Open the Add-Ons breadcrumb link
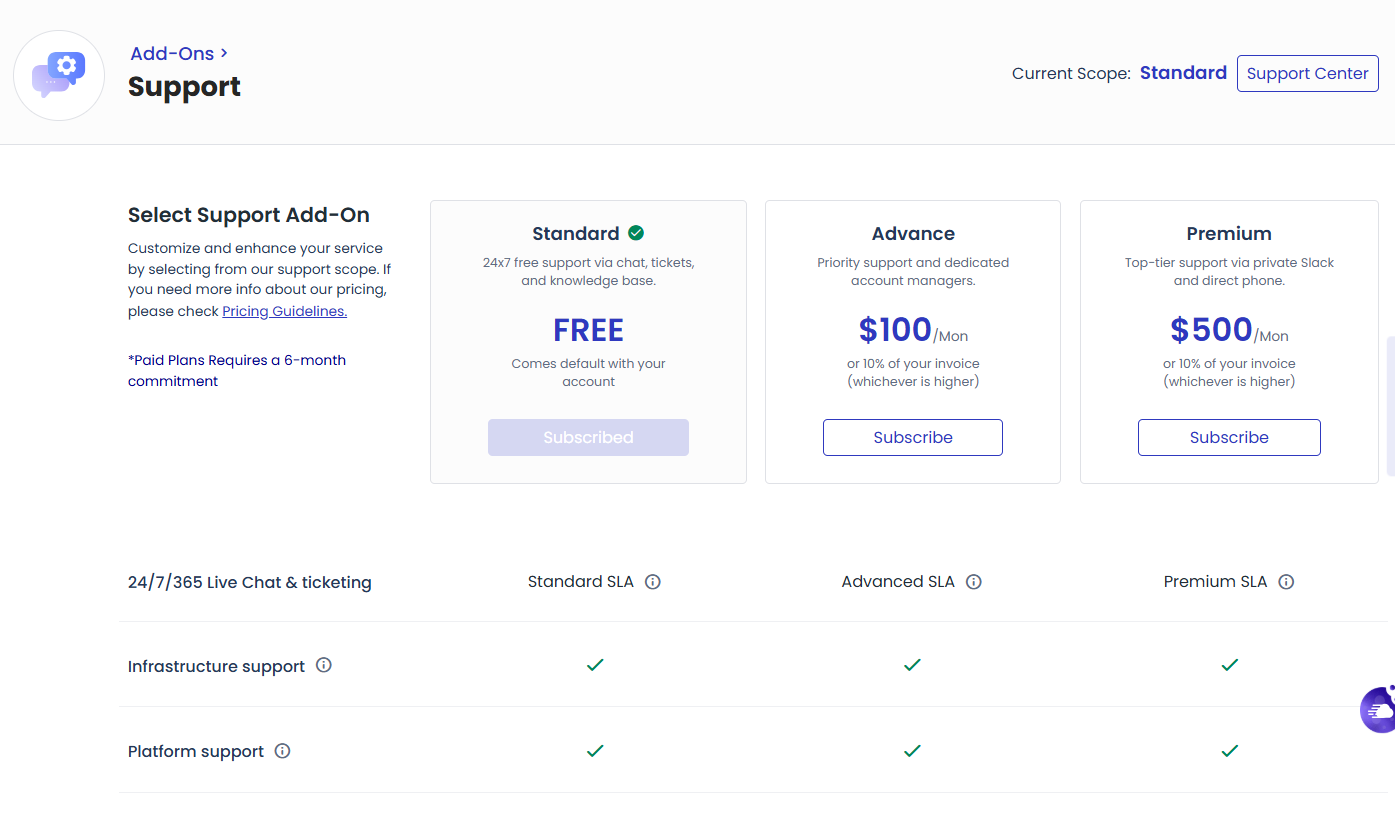Screen dimensions: 1395x815 click(x=172, y=53)
